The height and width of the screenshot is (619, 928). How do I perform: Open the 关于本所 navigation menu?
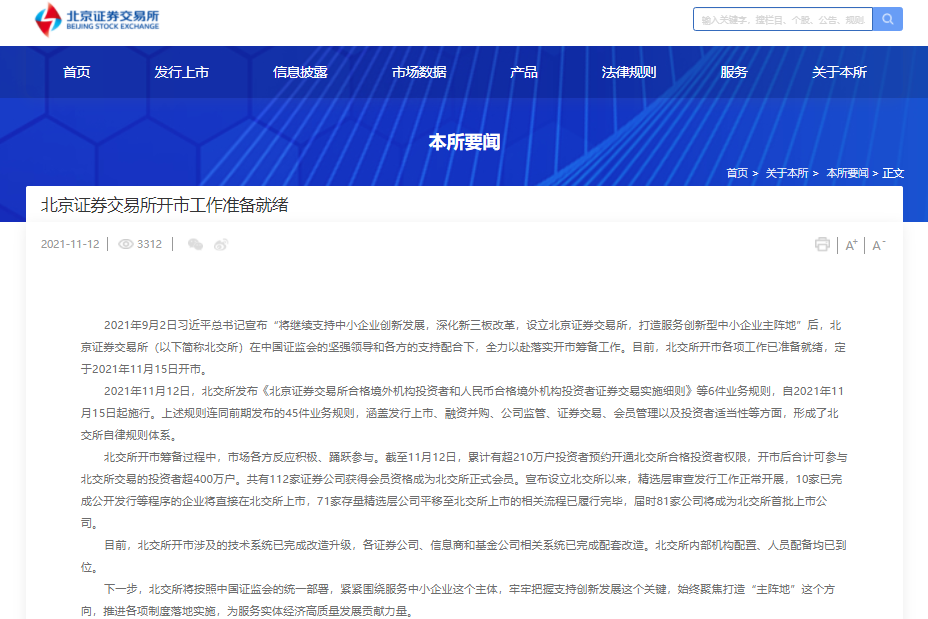coord(840,71)
